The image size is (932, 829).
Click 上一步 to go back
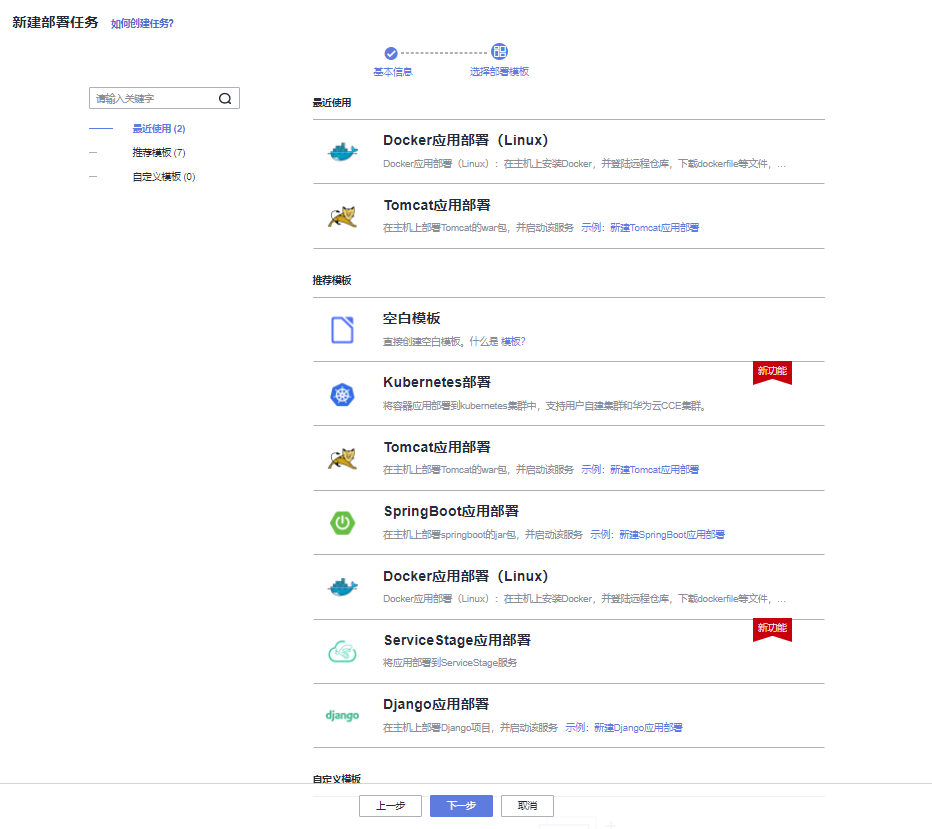[390, 806]
